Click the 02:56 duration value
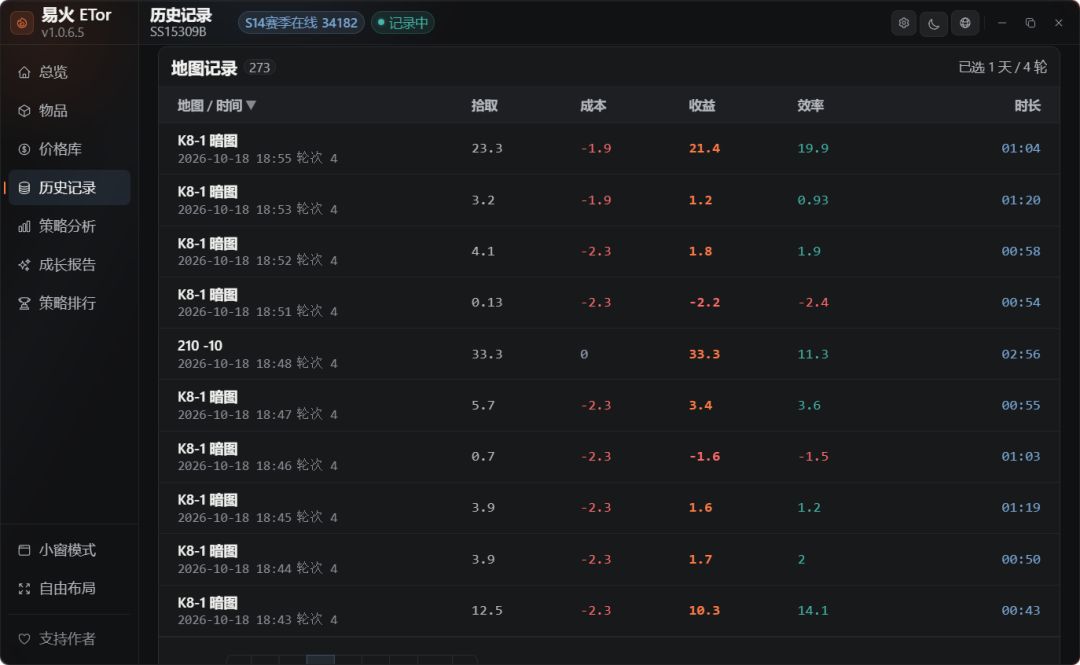This screenshot has height=665, width=1080. pos(1021,354)
